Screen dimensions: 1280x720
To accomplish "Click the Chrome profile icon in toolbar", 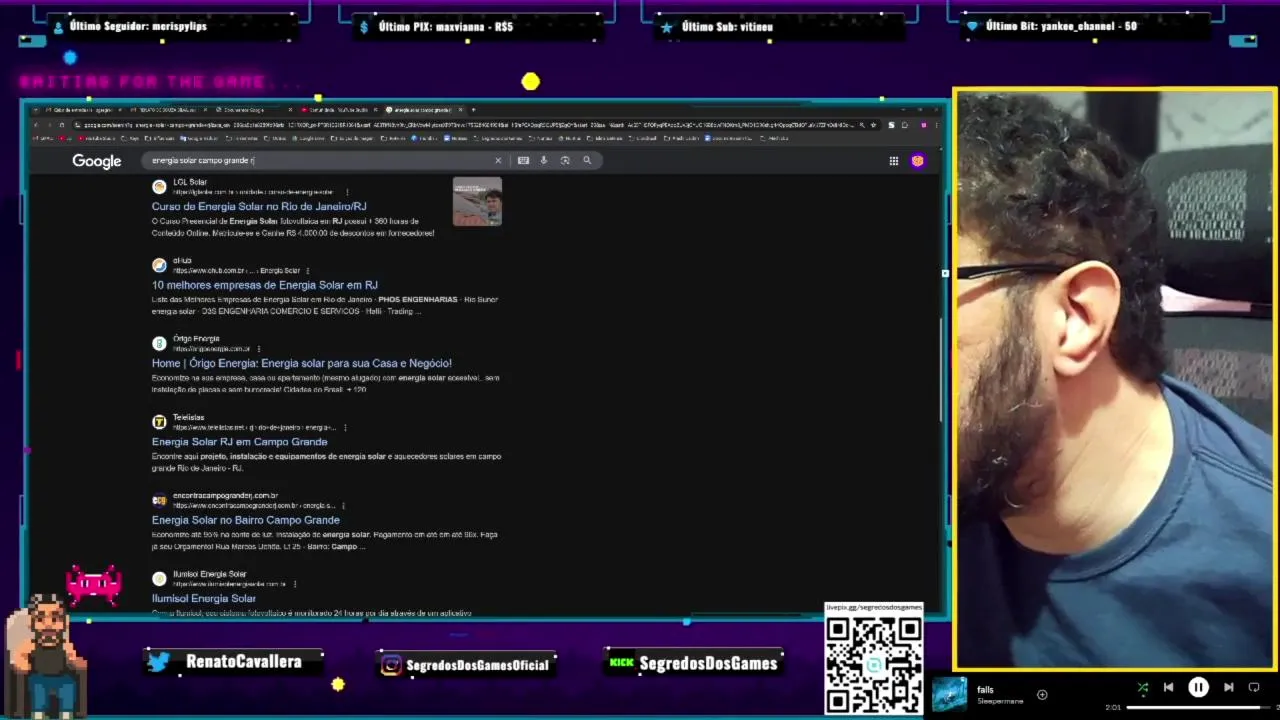I will click(x=922, y=125).
